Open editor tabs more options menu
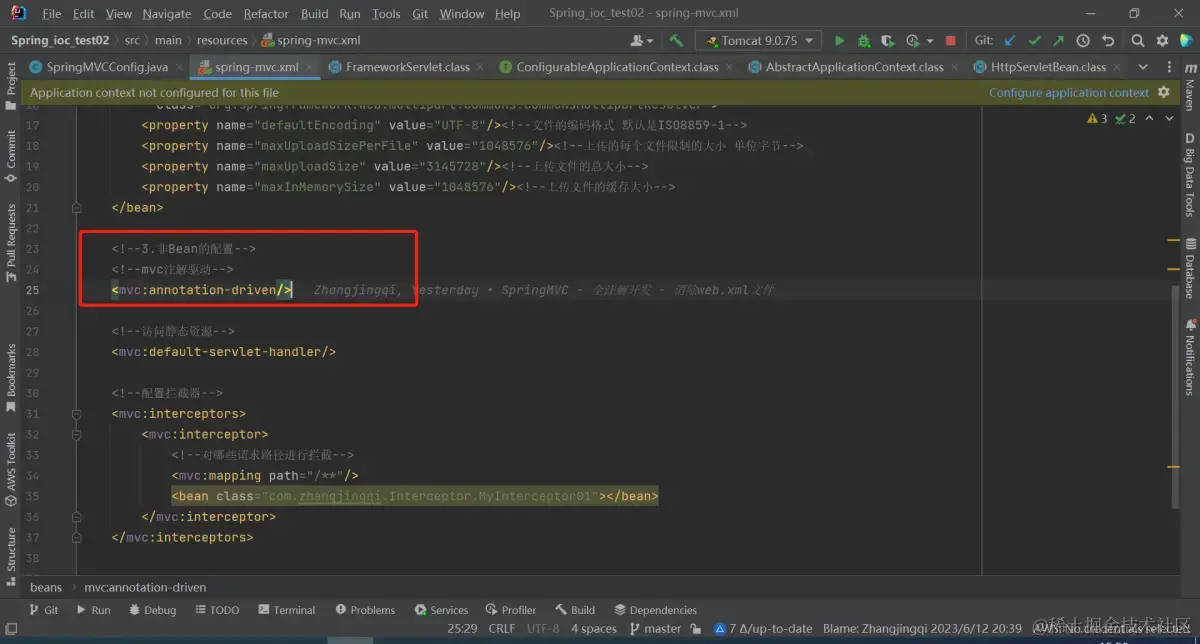The image size is (1200, 644). click(1167, 67)
